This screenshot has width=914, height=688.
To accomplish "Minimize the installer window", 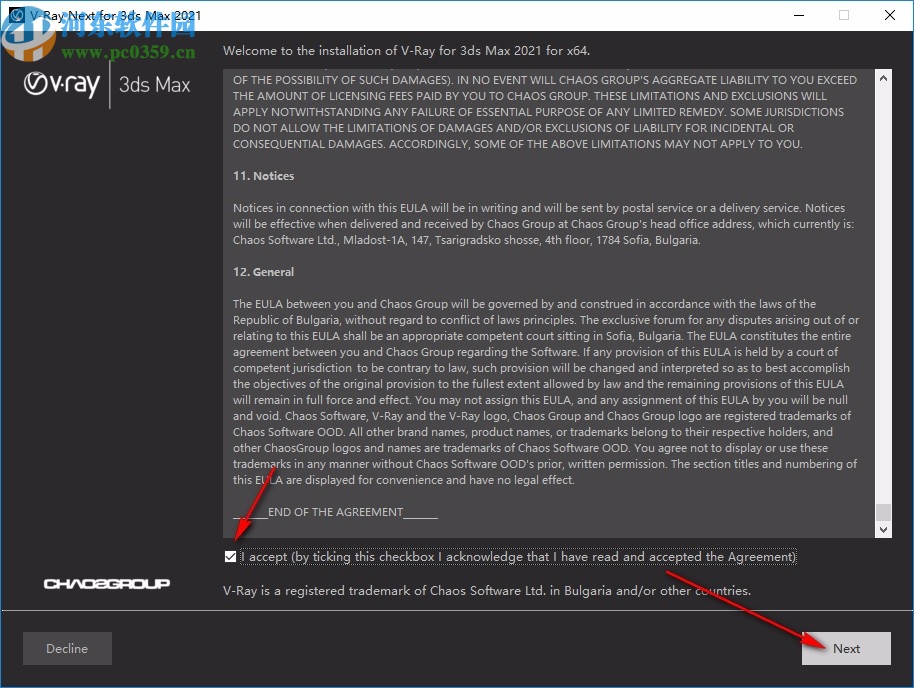I will coord(797,16).
